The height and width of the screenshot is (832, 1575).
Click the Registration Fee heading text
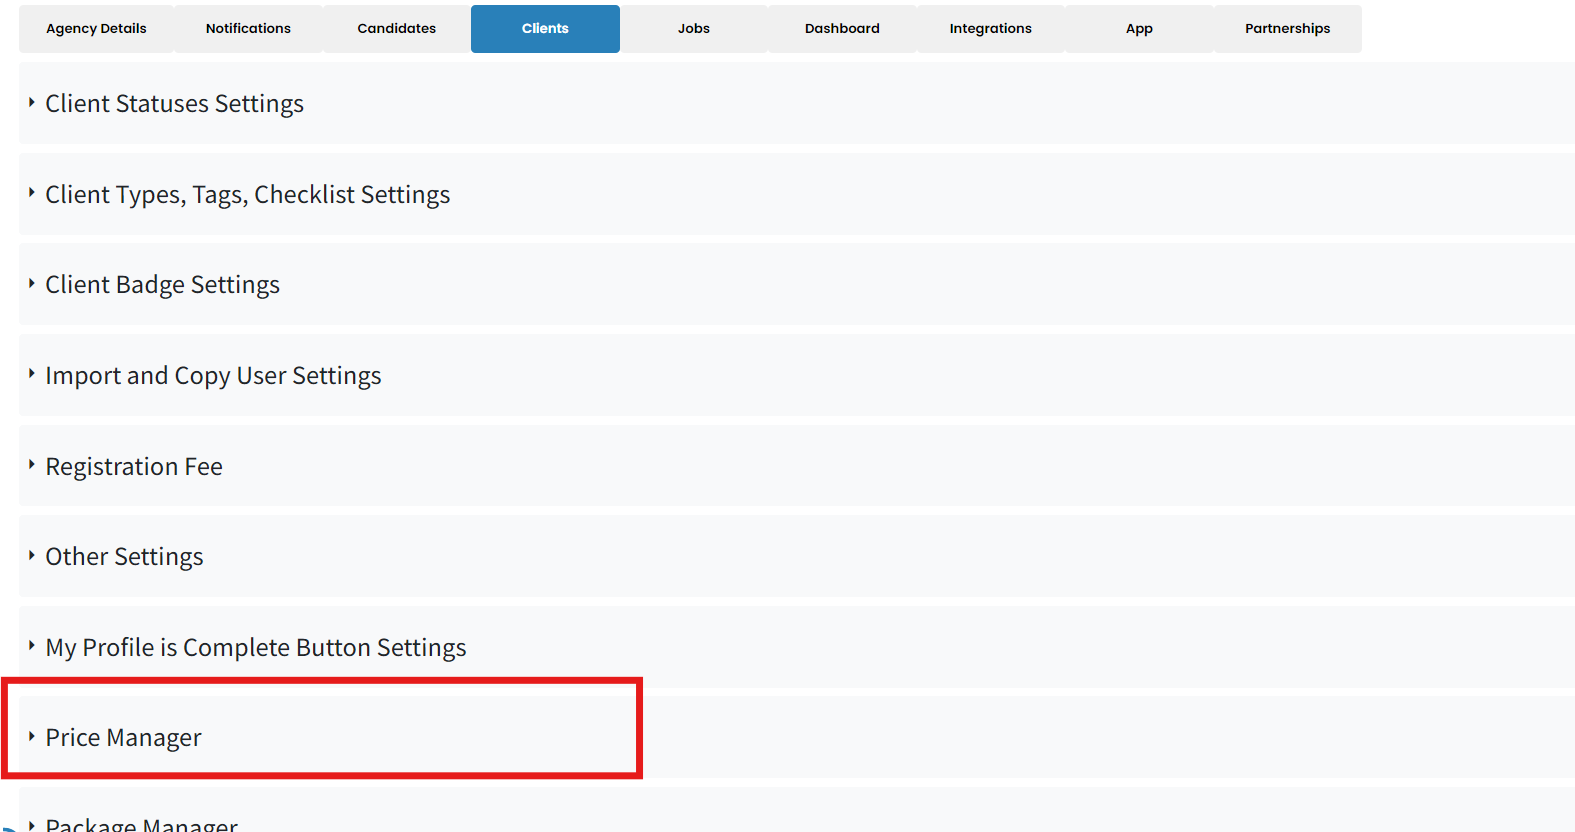coord(134,467)
